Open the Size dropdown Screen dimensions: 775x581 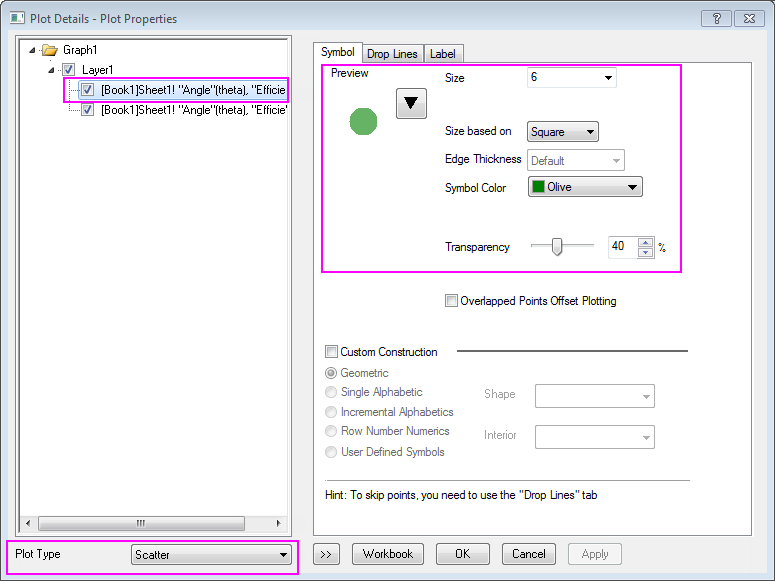pos(607,78)
